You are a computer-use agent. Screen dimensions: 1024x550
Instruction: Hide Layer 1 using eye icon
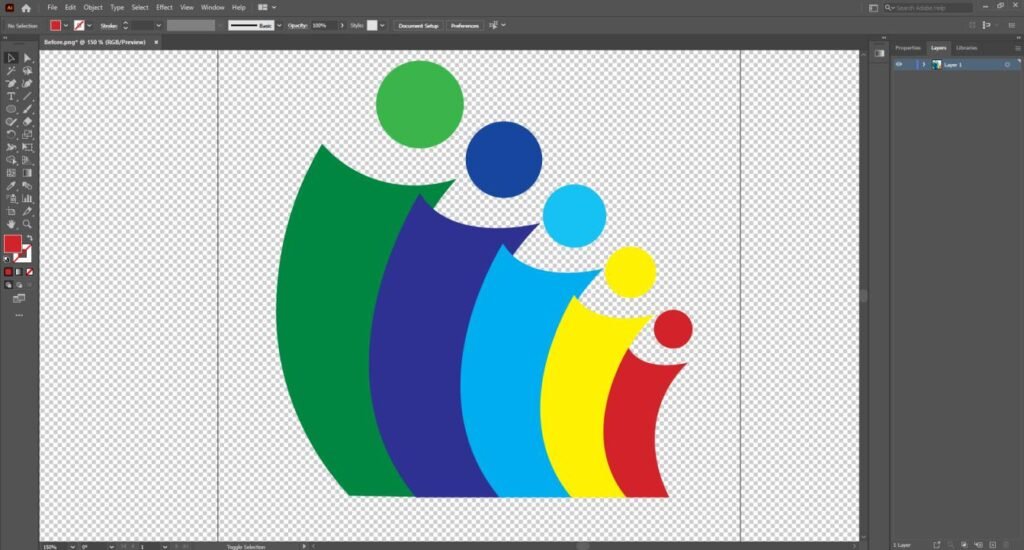899,65
